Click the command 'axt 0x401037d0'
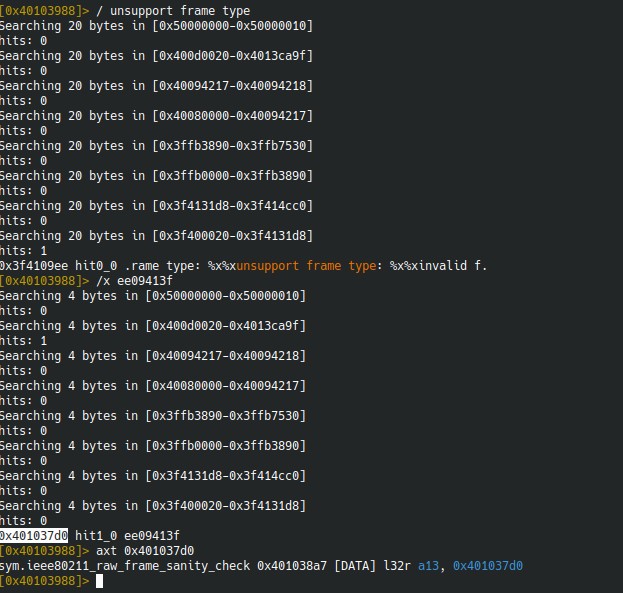Viewport: 623px width, 593px height. [x=145, y=551]
